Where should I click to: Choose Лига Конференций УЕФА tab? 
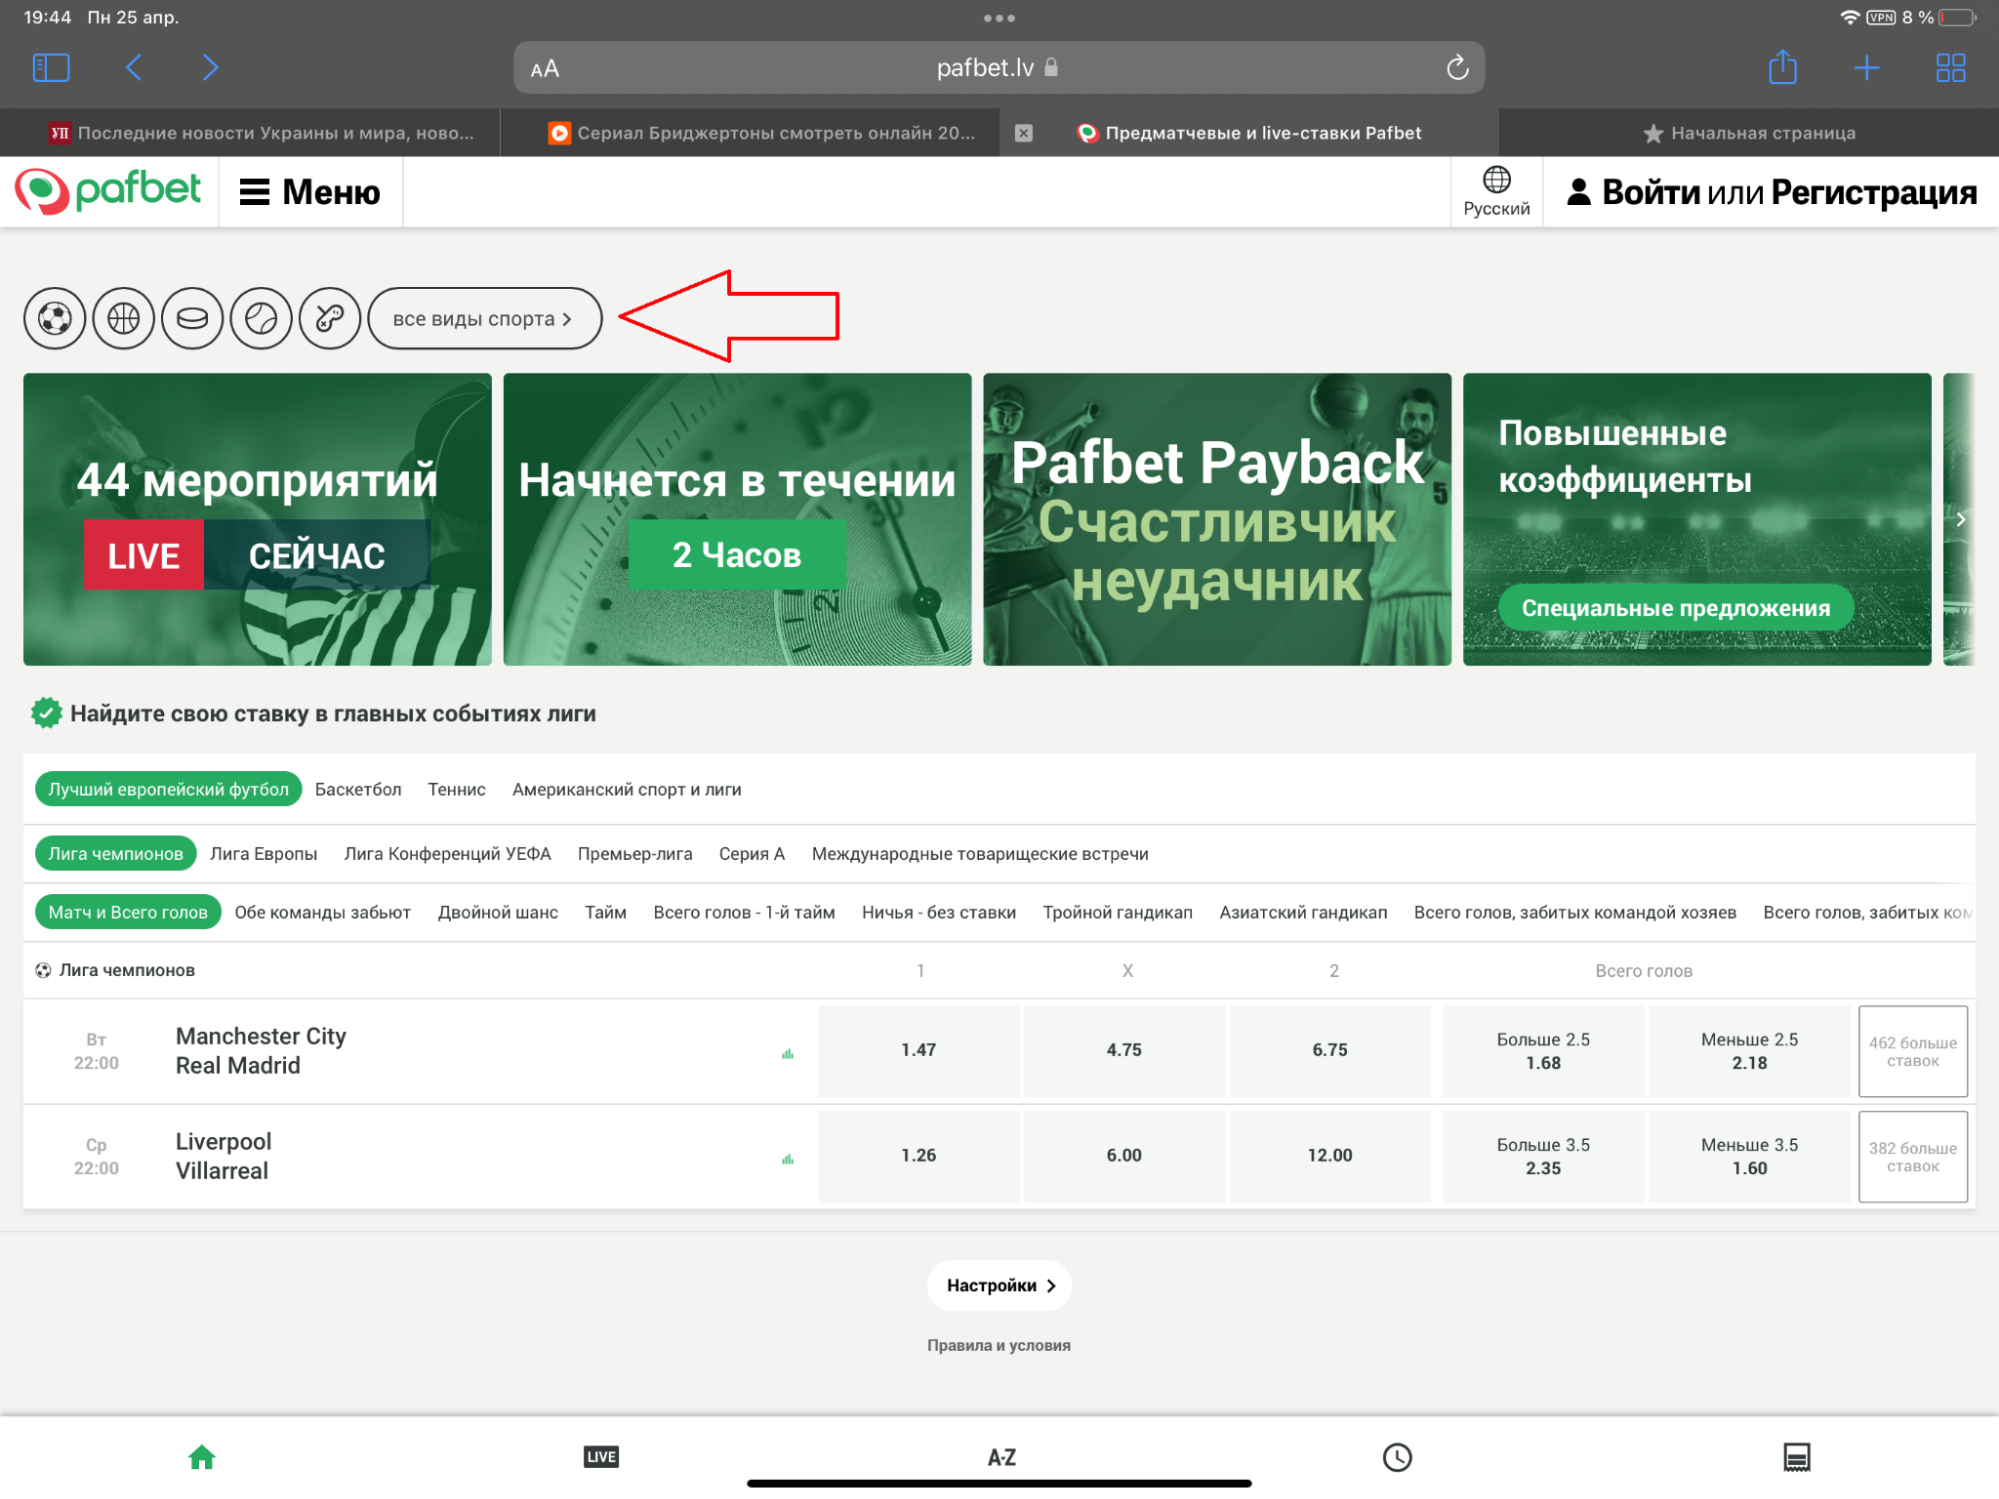tap(448, 853)
